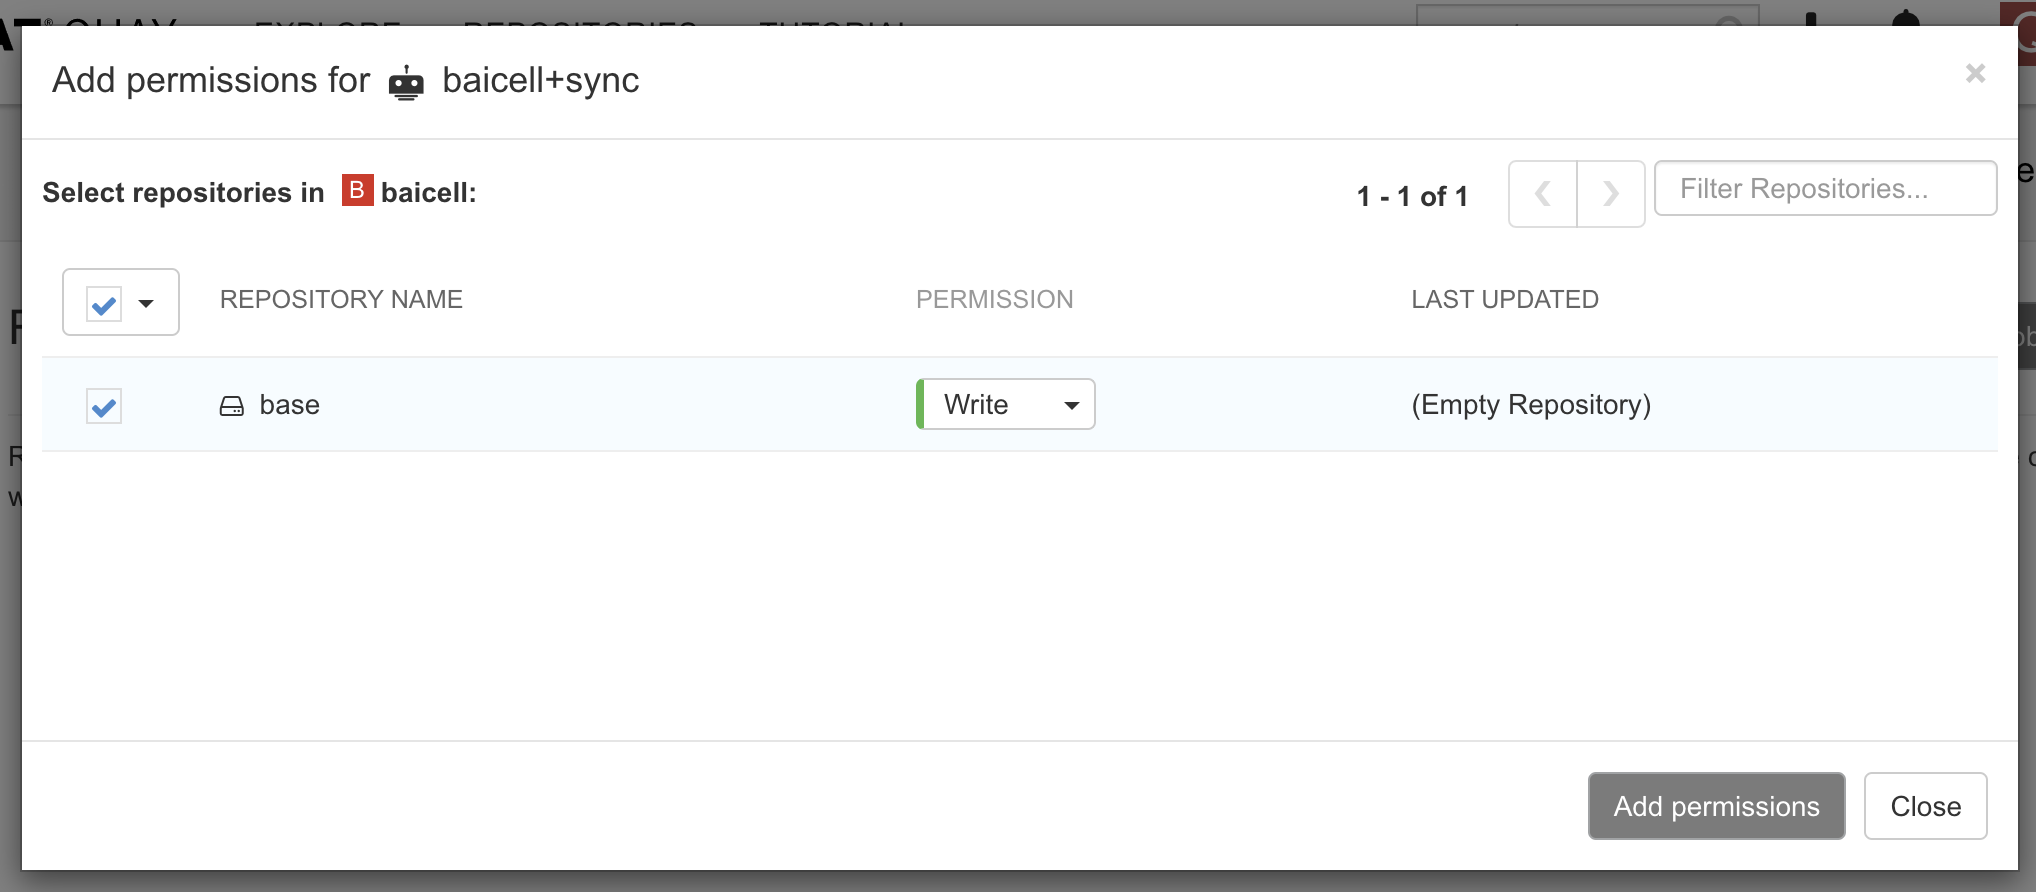Click the notifications bell in top bar

point(1906,16)
